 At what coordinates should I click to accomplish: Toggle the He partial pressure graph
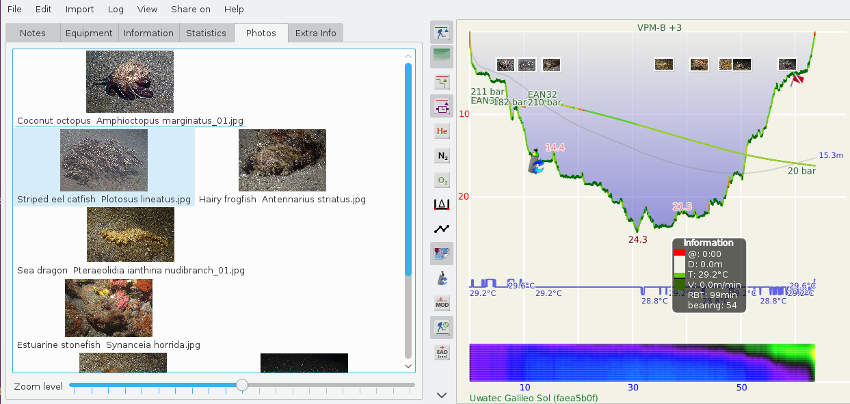pos(442,130)
